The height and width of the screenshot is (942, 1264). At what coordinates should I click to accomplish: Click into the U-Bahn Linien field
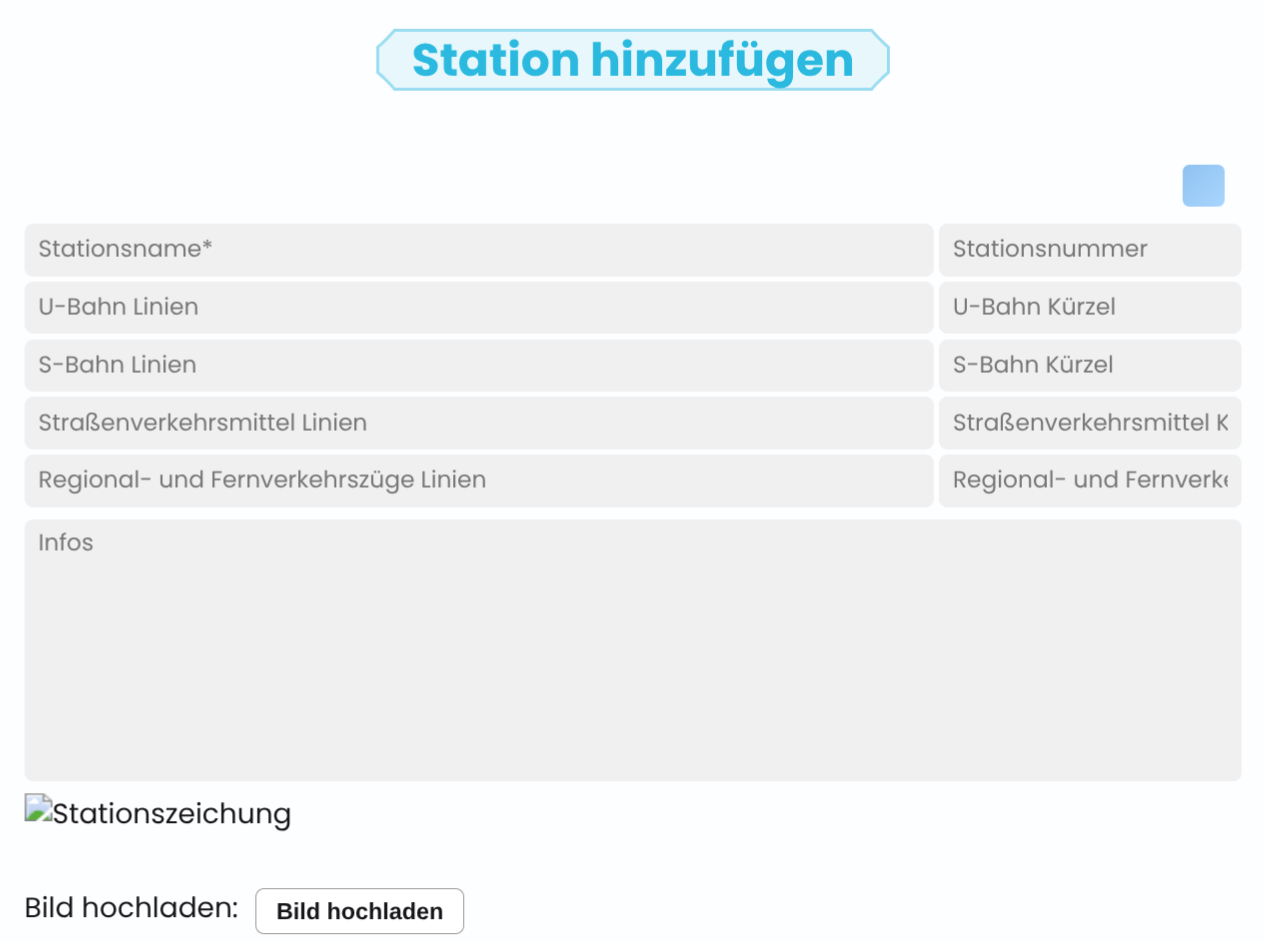tap(478, 307)
